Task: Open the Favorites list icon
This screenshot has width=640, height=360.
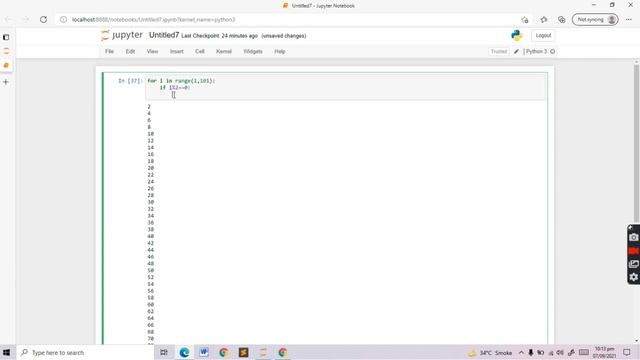Action: (x=544, y=20)
